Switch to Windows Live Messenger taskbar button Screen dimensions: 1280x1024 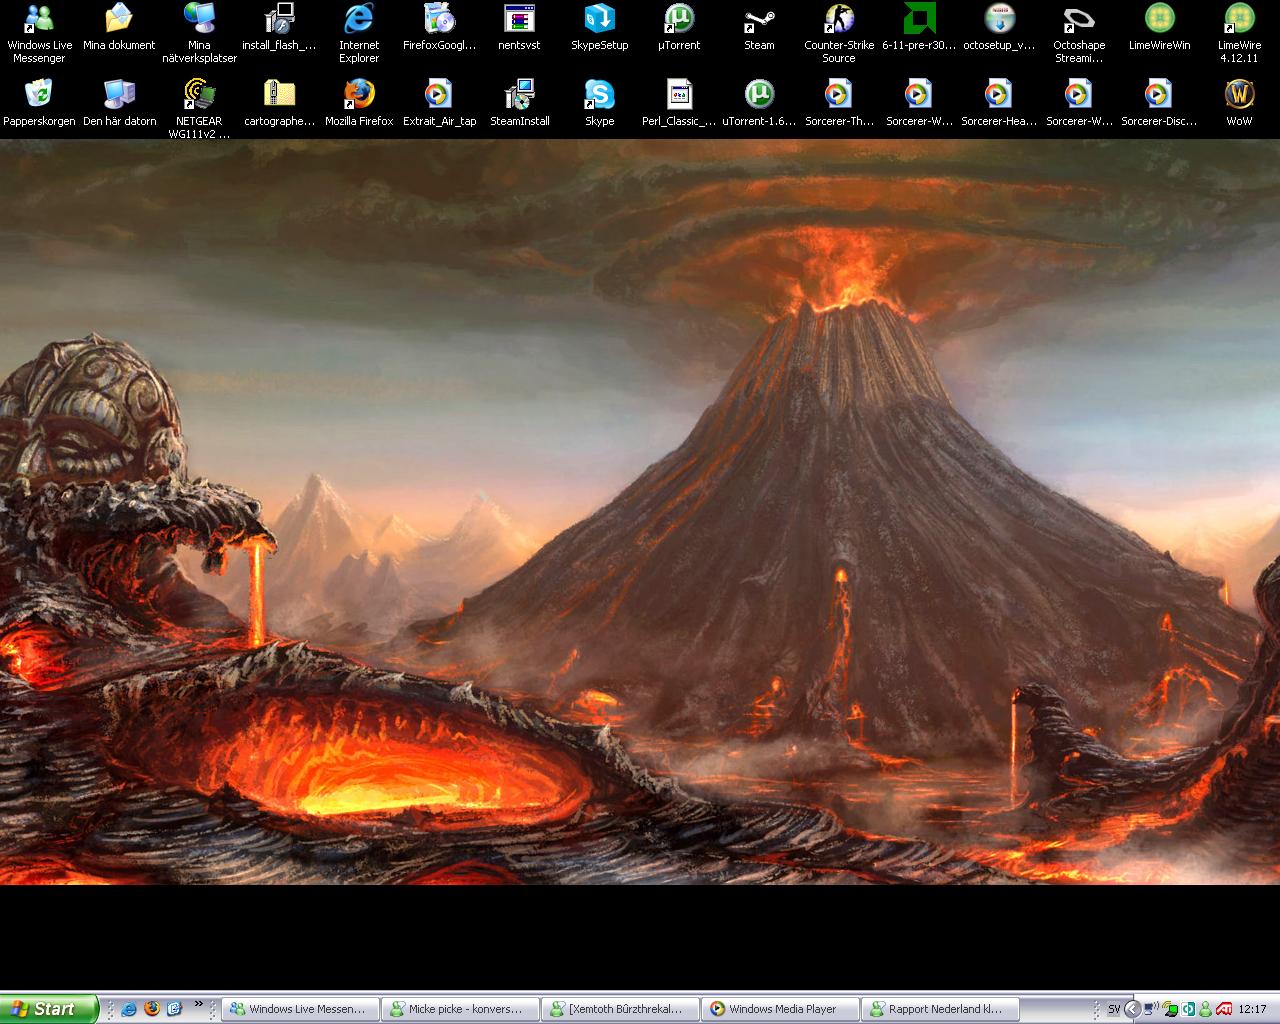(x=300, y=1009)
